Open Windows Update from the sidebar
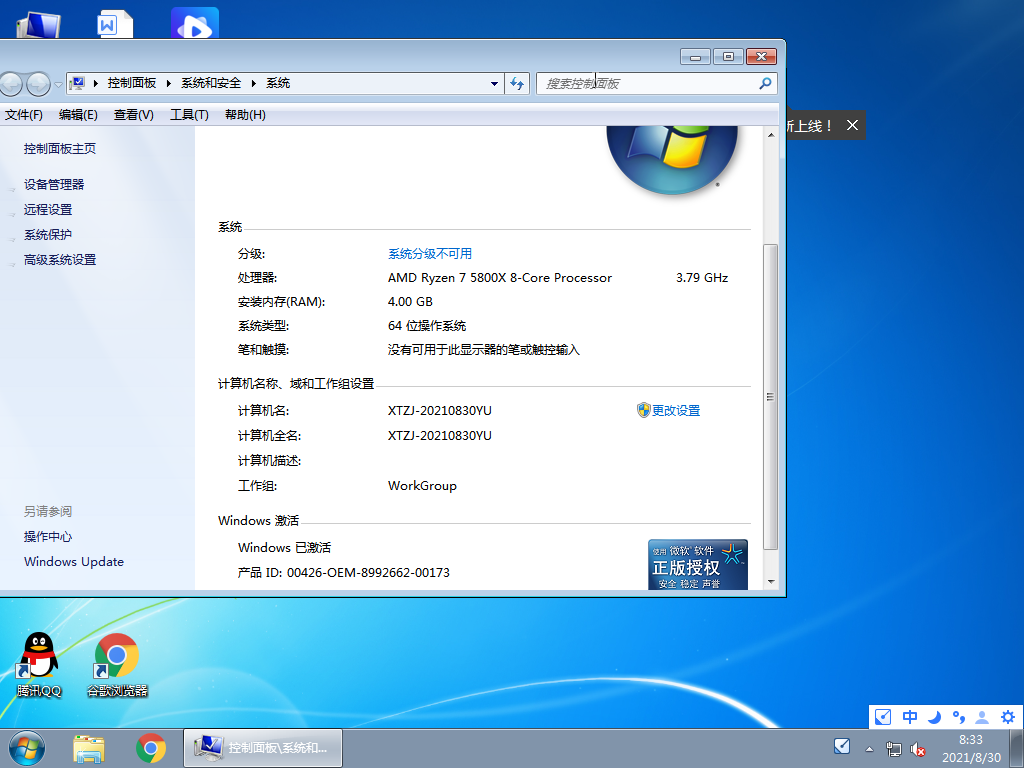 tap(73, 561)
